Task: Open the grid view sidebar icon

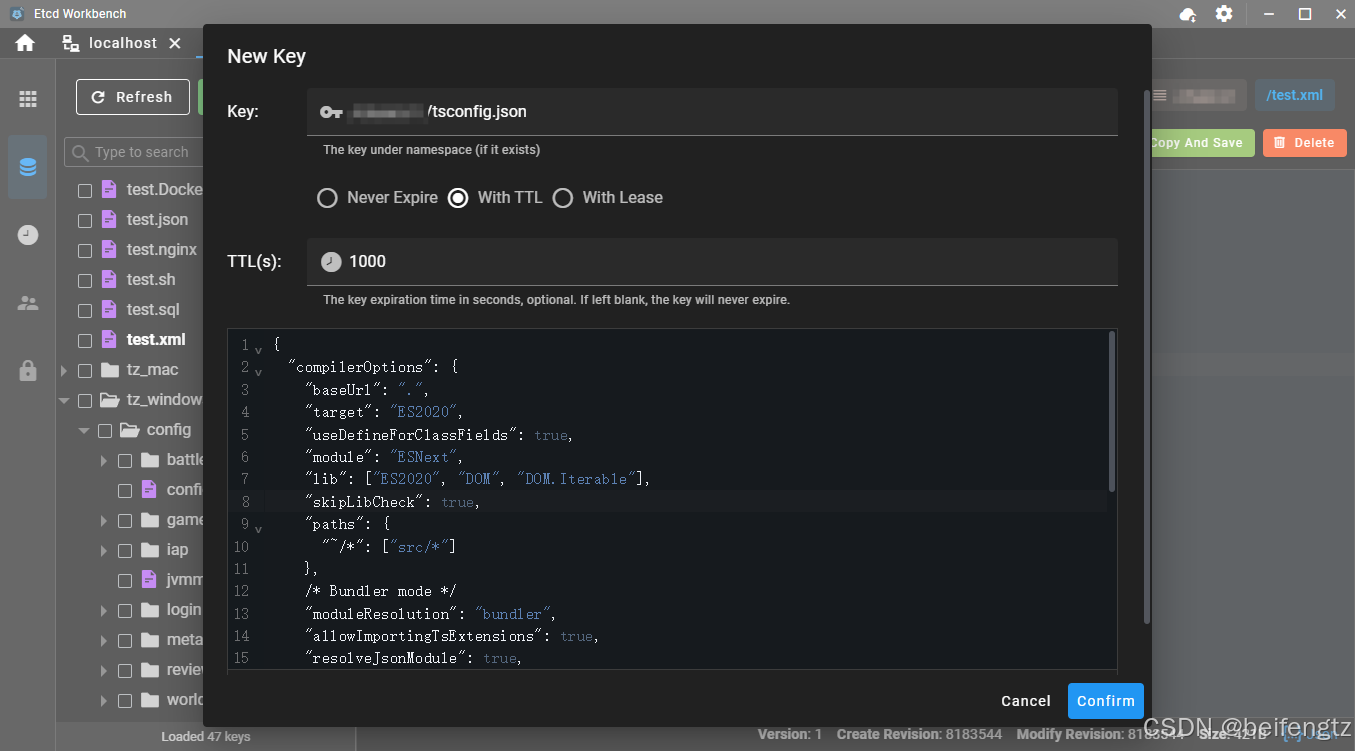Action: tap(28, 99)
